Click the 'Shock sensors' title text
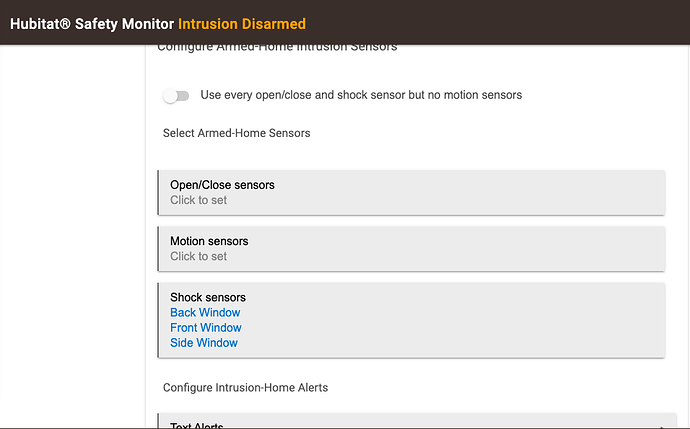This screenshot has width=690, height=429. click(208, 297)
